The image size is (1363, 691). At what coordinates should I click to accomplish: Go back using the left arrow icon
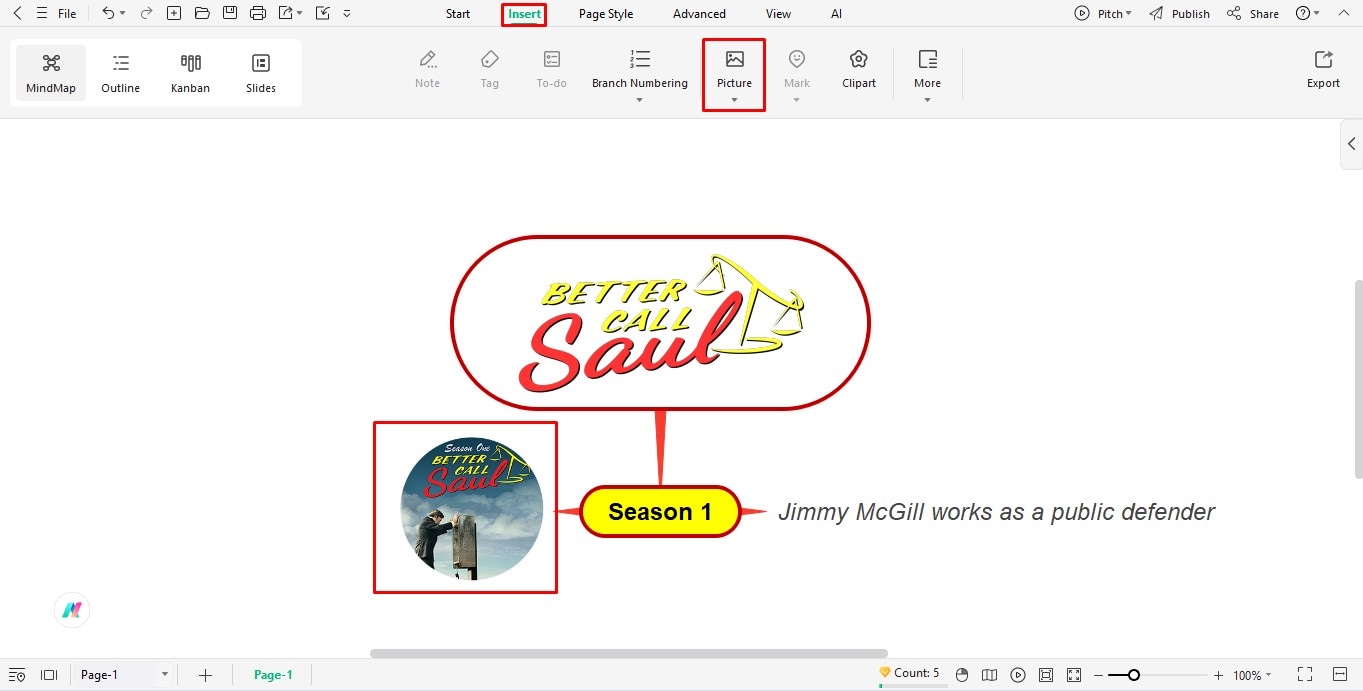(17, 13)
